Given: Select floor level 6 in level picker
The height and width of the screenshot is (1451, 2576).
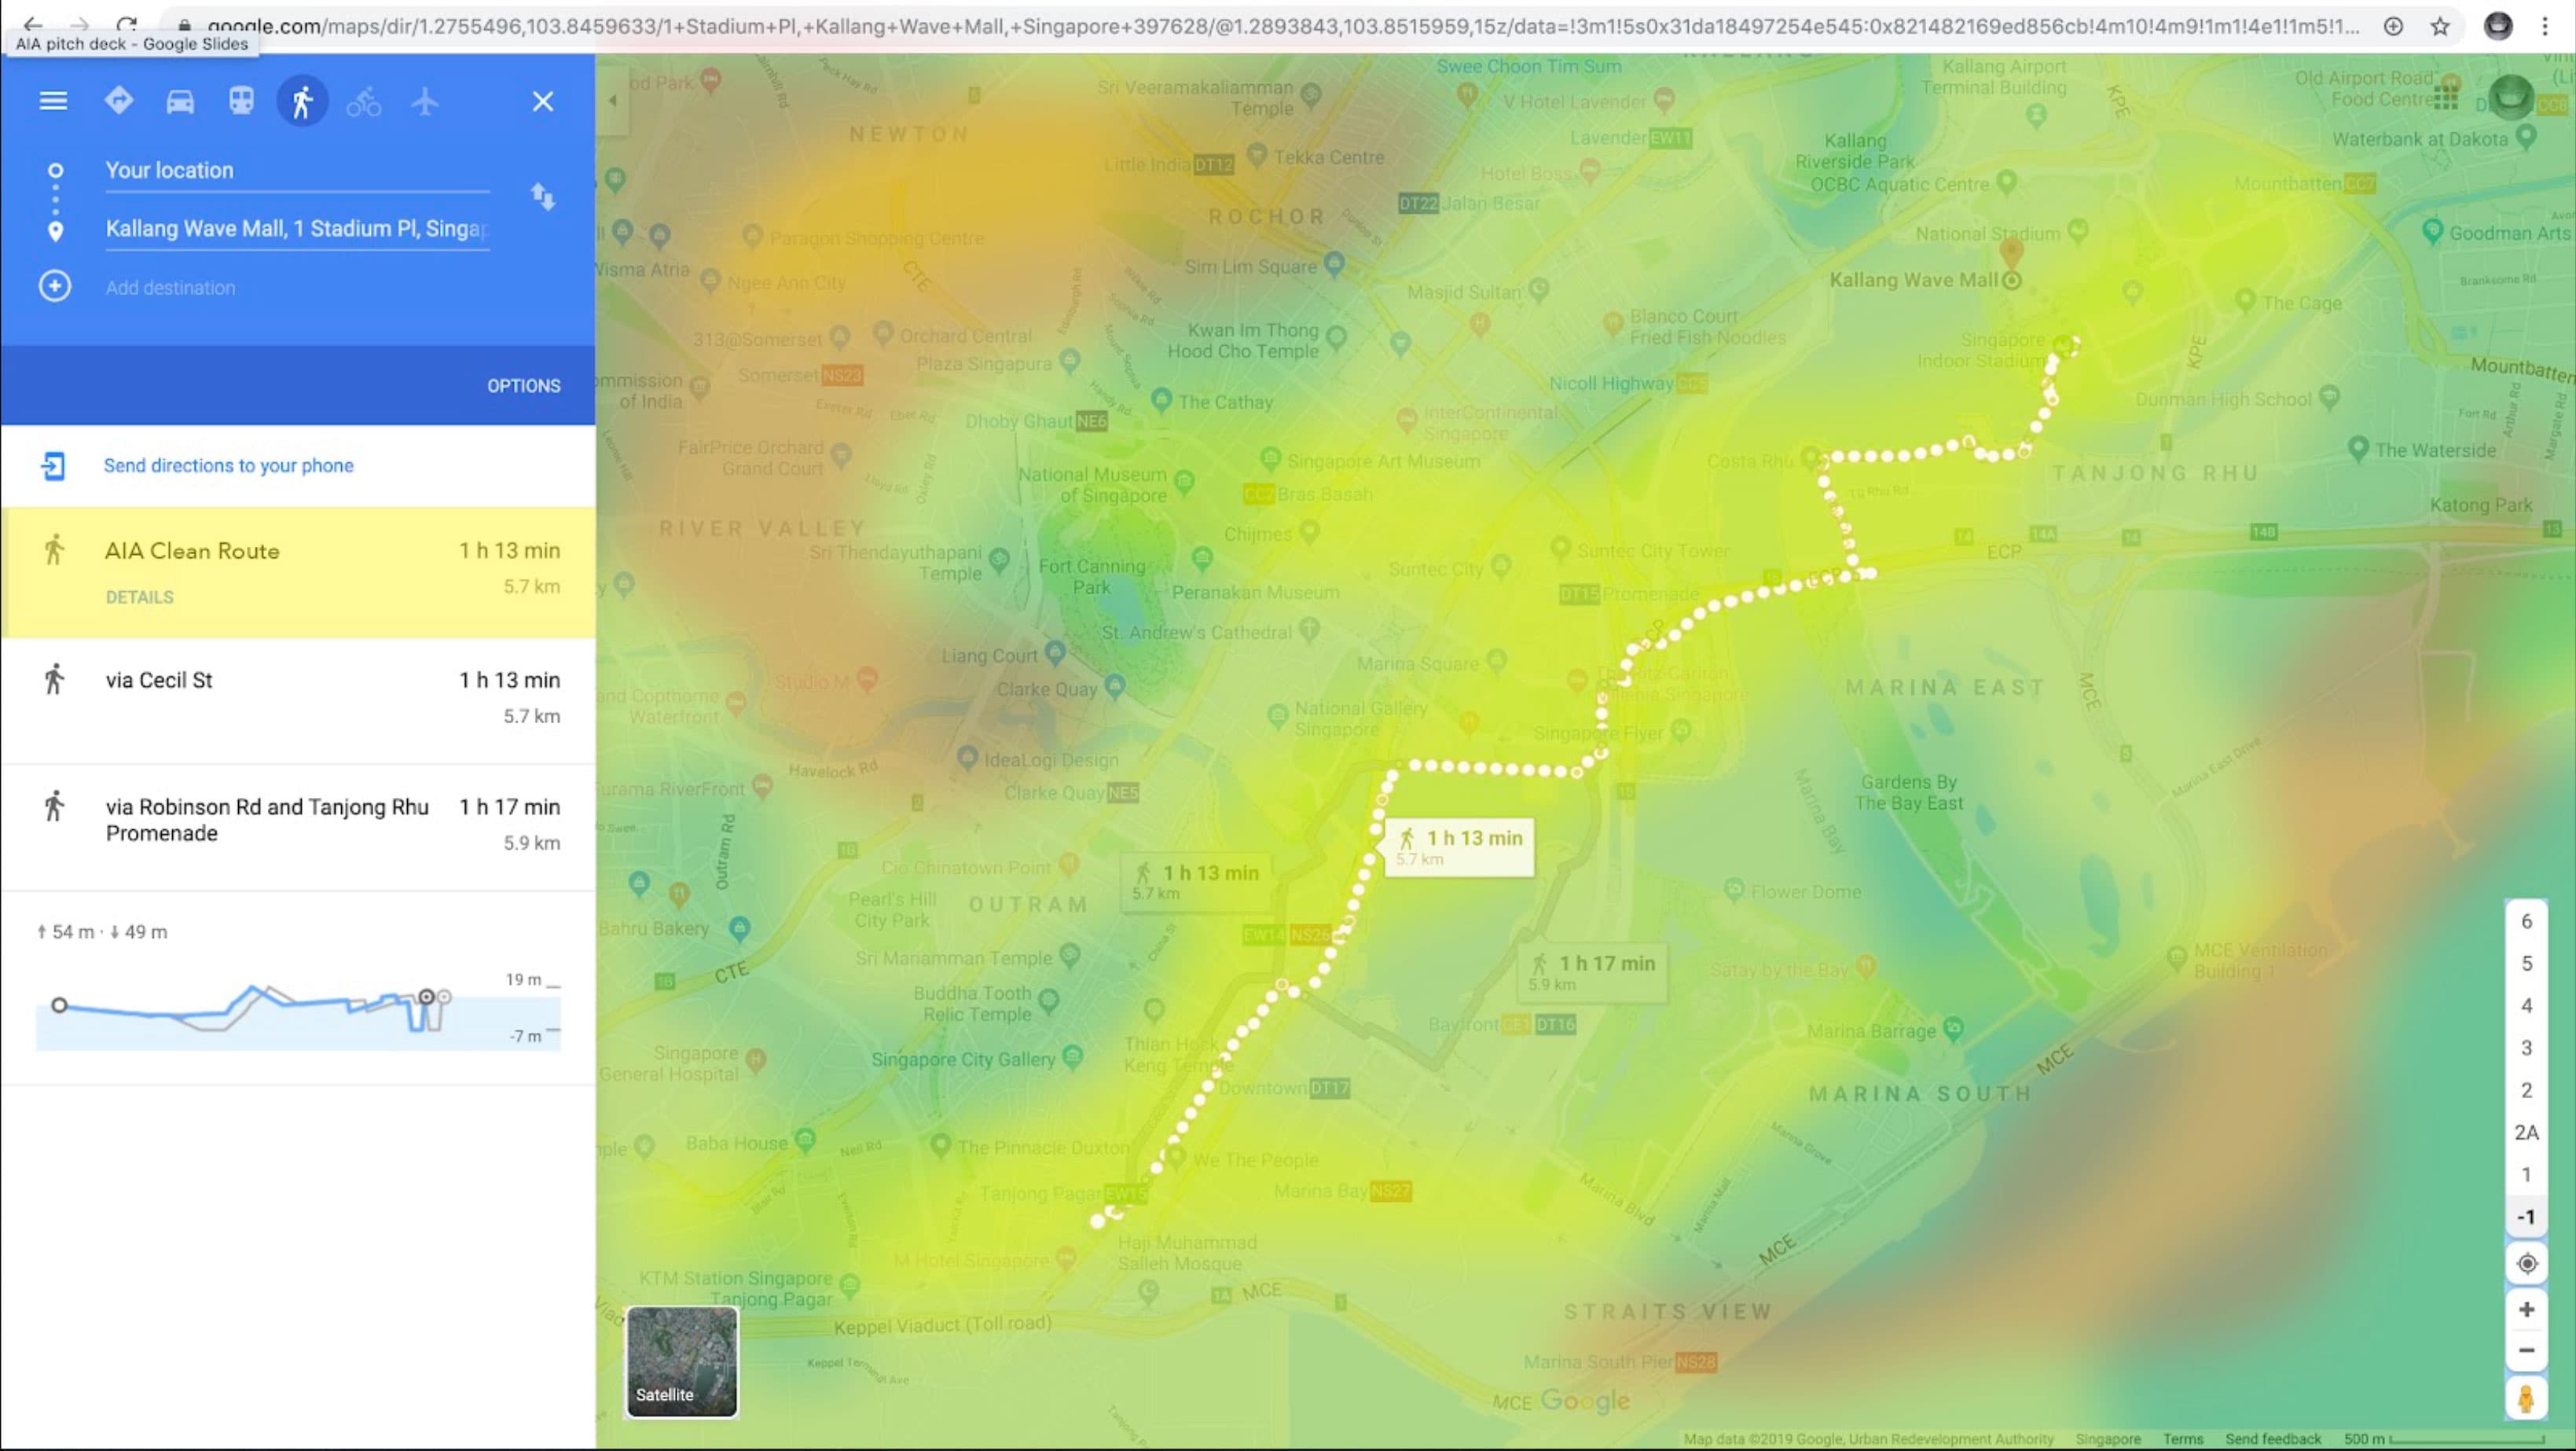Looking at the screenshot, I should click(x=2526, y=921).
